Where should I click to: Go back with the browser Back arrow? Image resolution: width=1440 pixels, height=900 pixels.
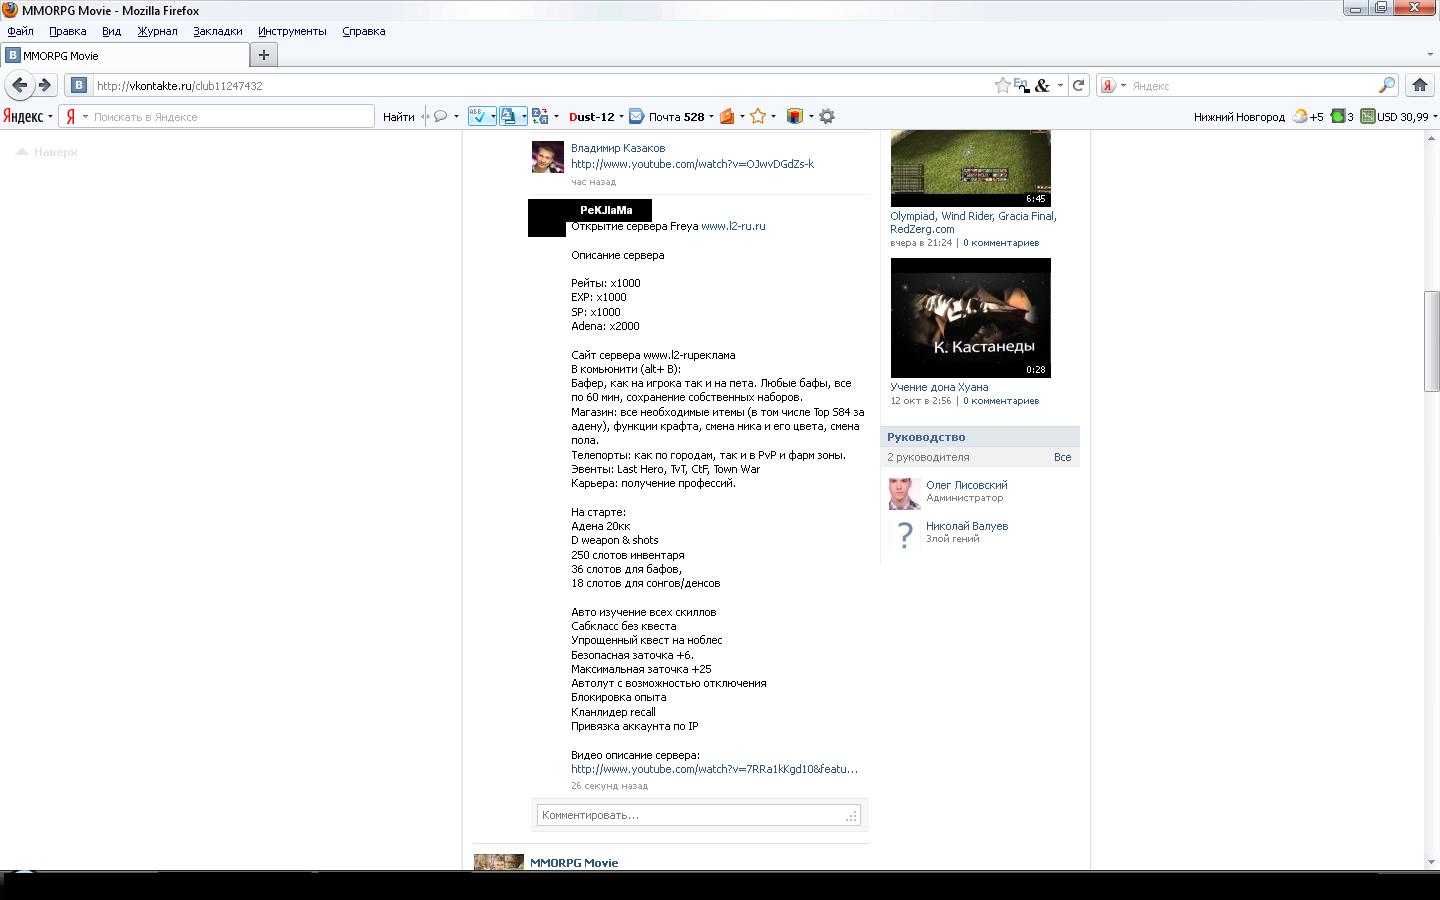point(19,85)
